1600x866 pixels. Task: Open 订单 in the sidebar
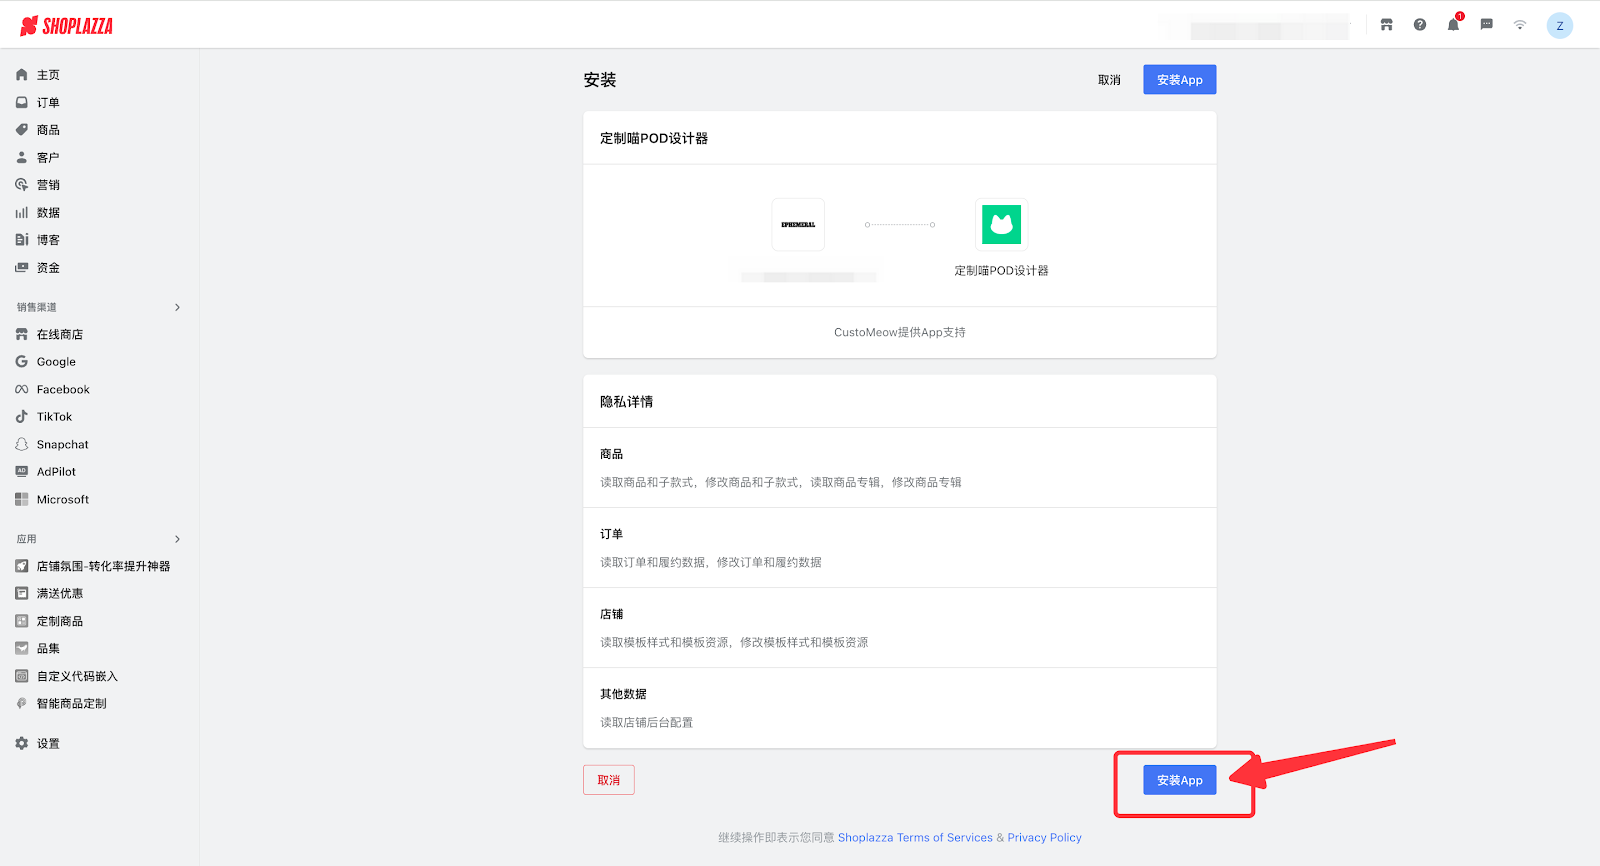48,103
